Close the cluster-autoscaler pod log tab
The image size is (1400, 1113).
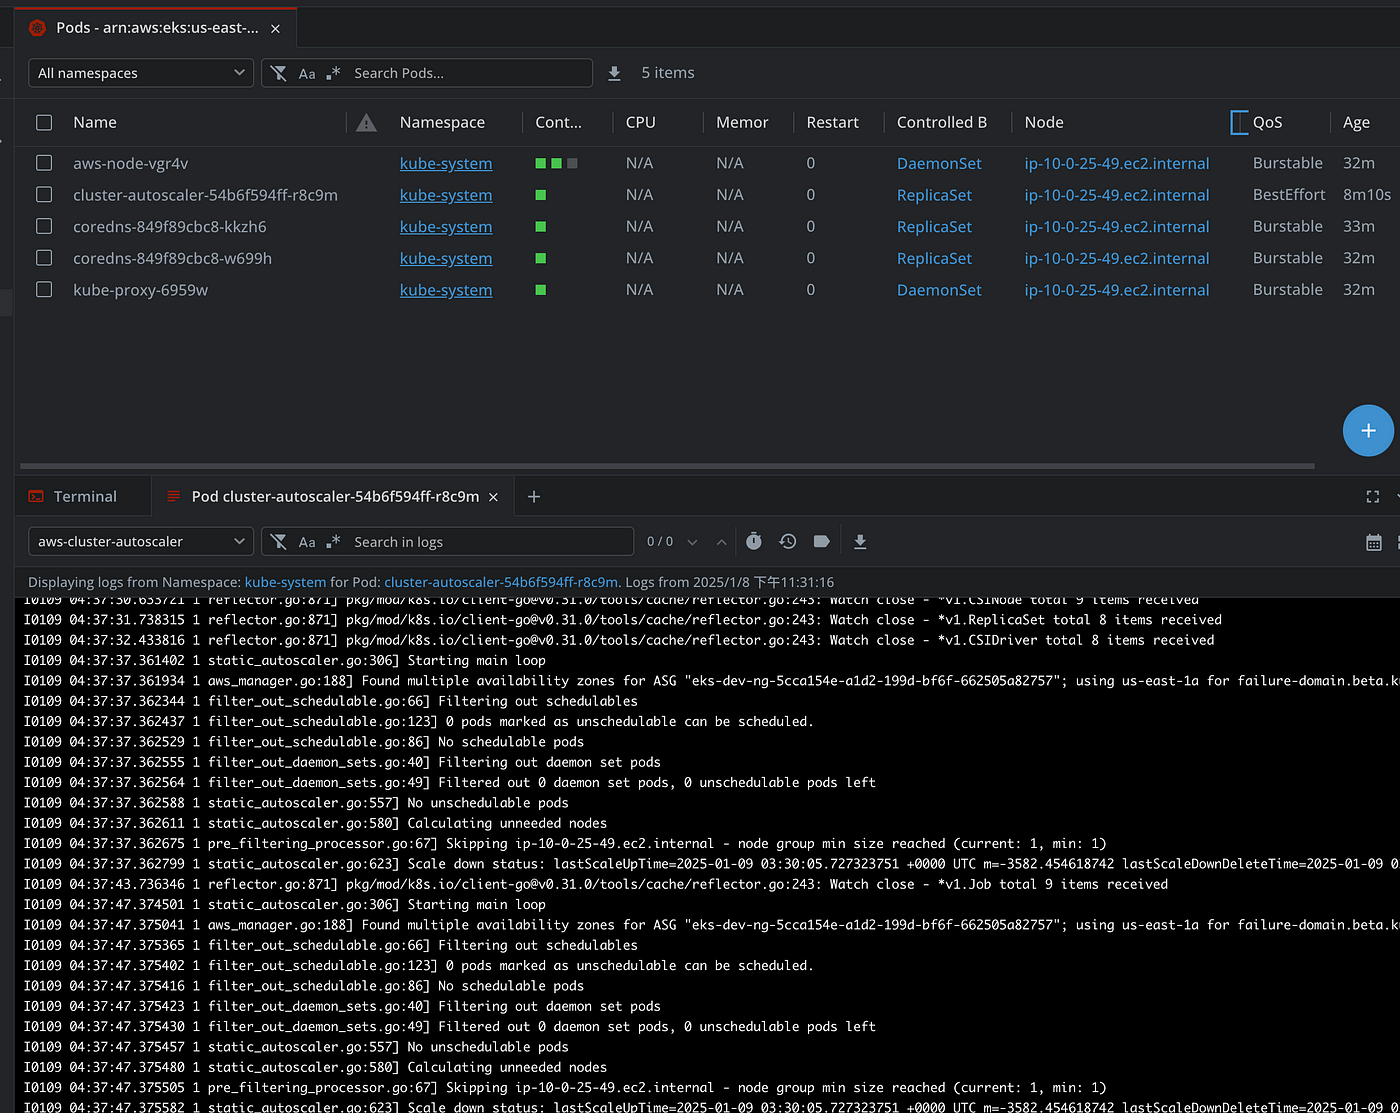point(493,497)
